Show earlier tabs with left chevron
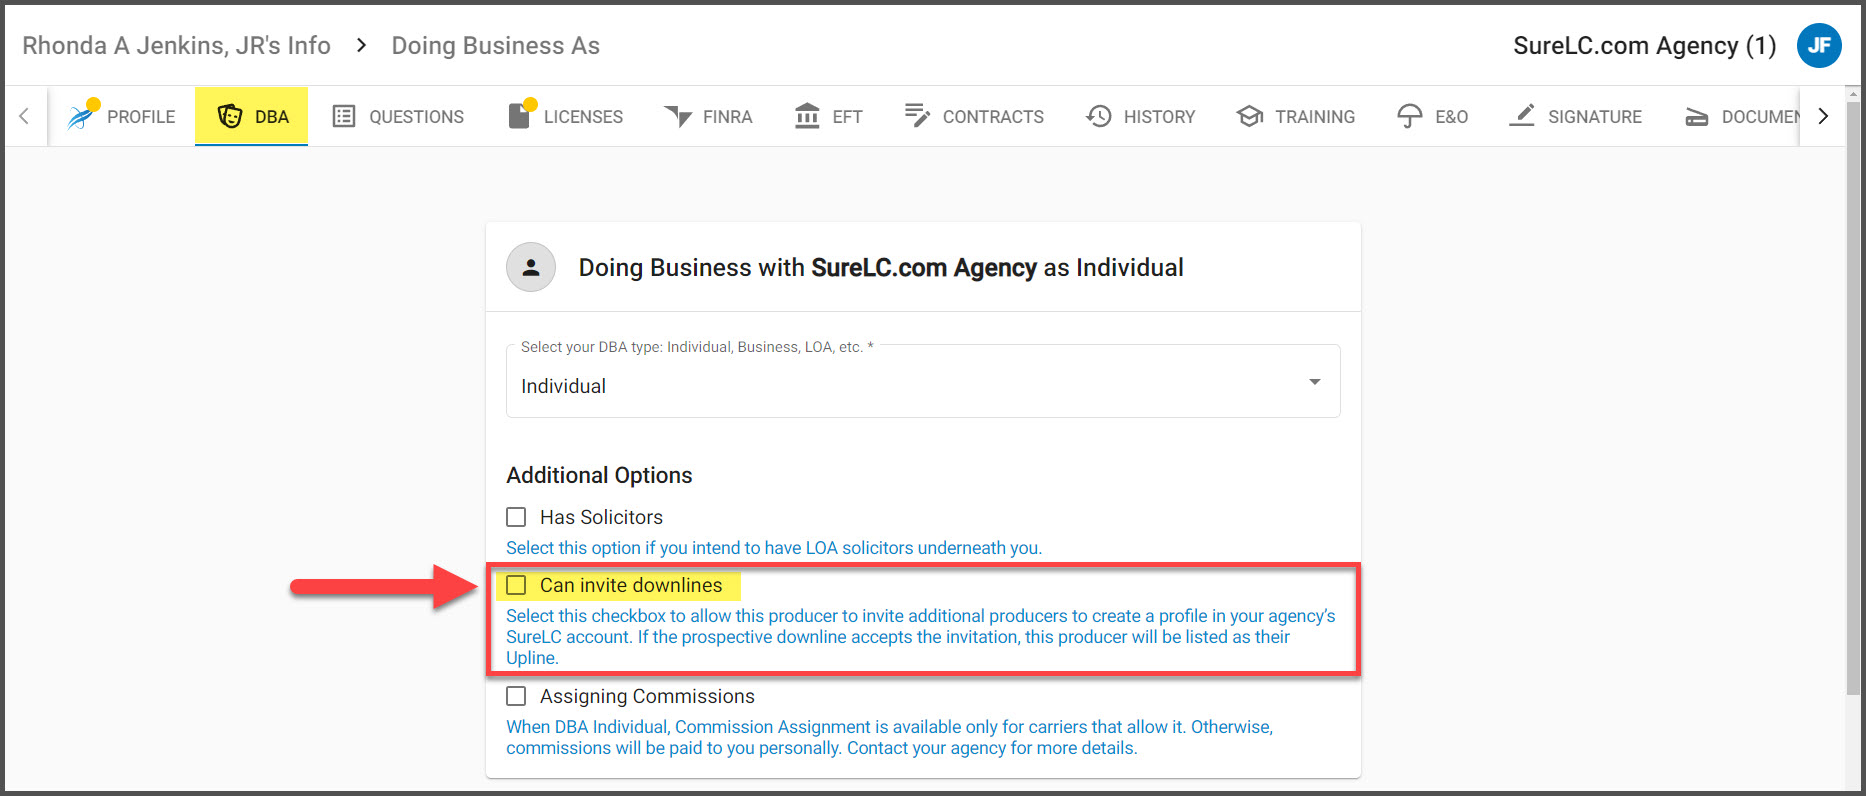Screen dimensions: 1866x796 (x=24, y=116)
